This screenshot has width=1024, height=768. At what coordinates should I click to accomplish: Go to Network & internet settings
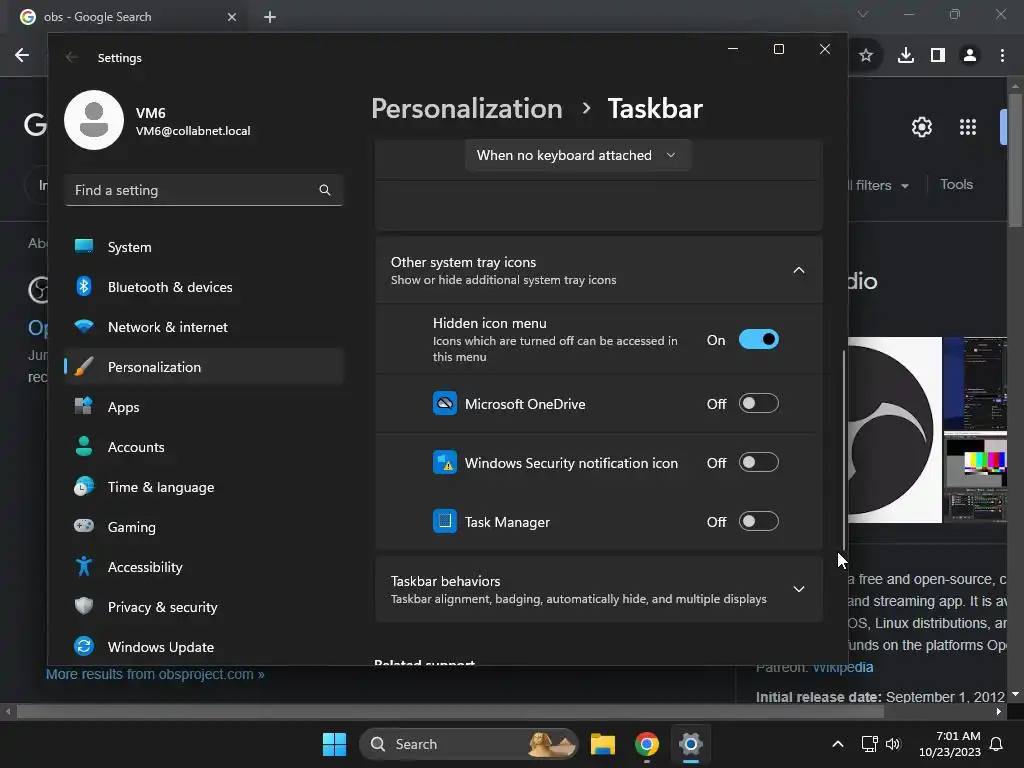204,327
